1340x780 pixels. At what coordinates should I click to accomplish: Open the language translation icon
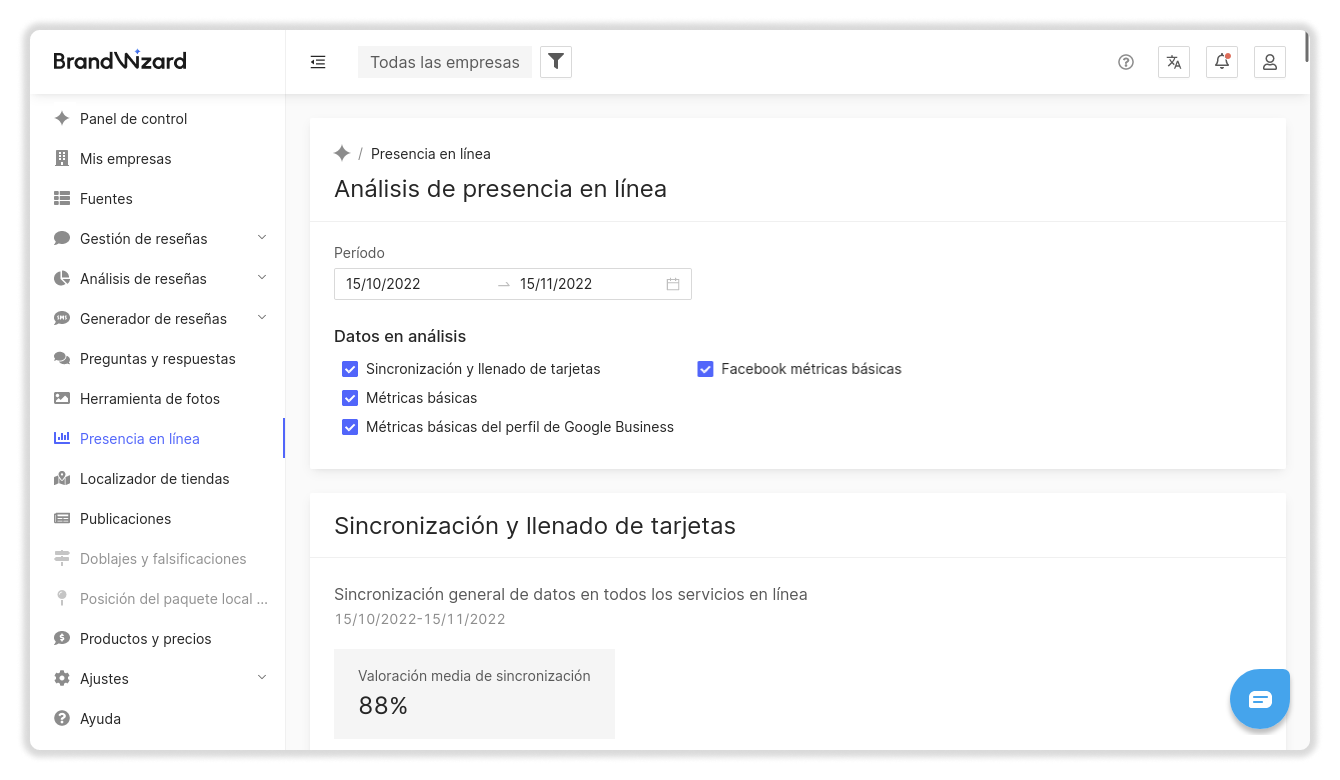pyautogui.click(x=1174, y=62)
